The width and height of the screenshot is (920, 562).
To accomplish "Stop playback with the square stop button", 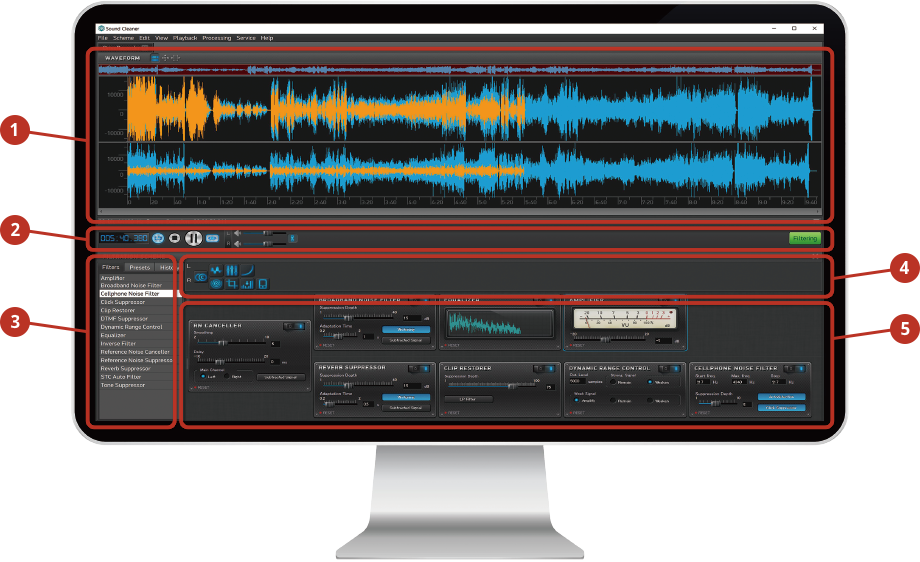I will pos(174,238).
